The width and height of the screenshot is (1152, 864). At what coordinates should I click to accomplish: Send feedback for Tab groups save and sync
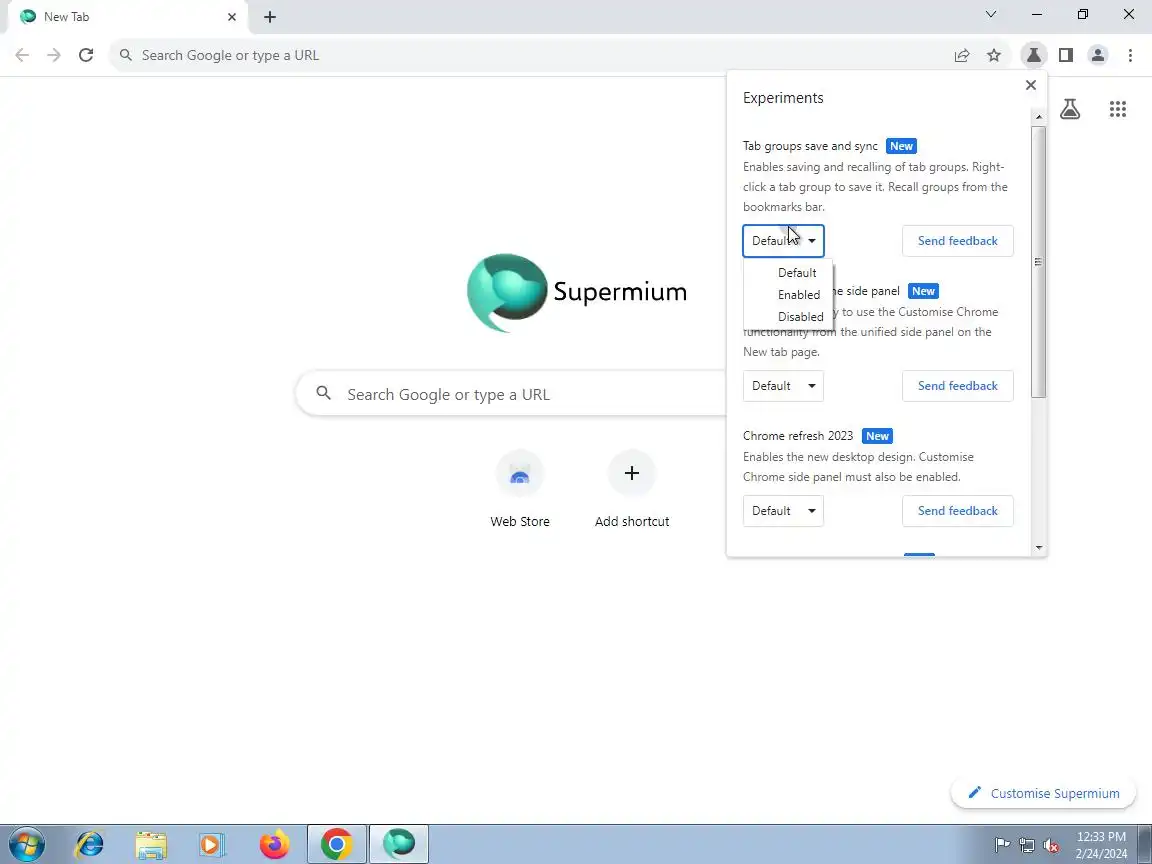[957, 241]
